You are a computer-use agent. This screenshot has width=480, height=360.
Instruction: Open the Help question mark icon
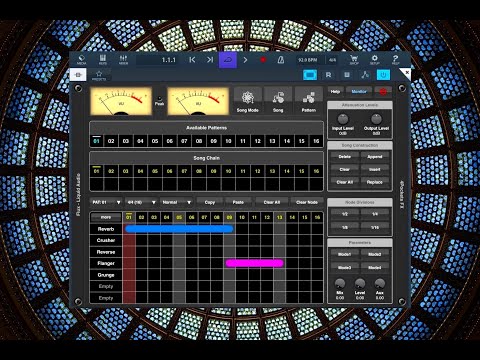[x=395, y=60]
